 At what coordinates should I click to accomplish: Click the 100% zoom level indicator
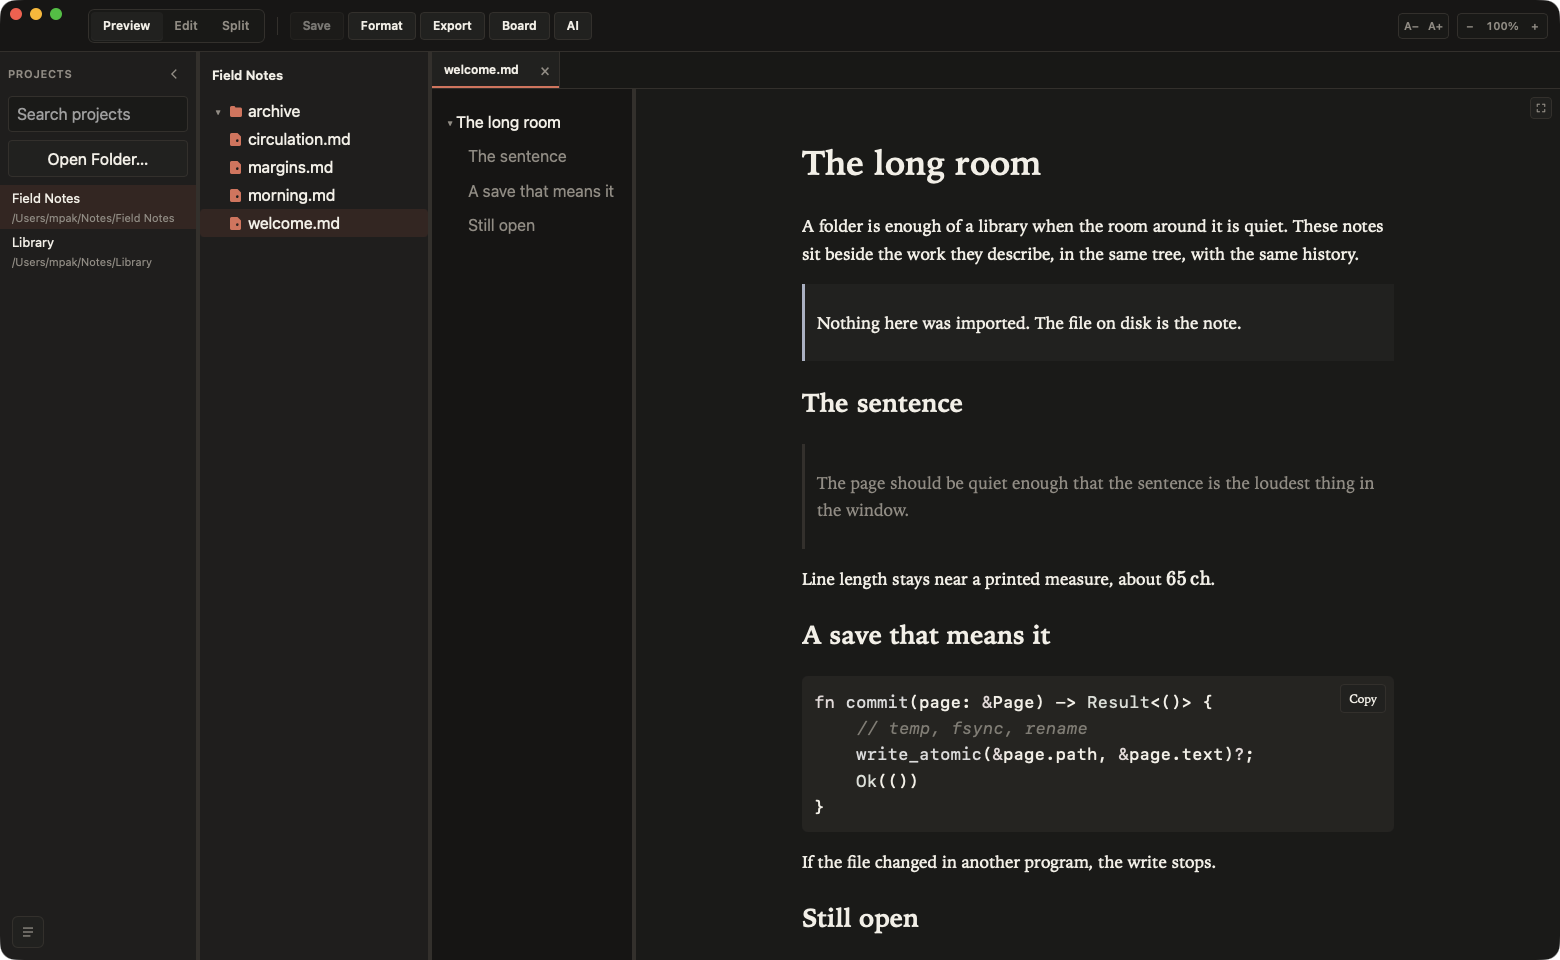coord(1502,26)
